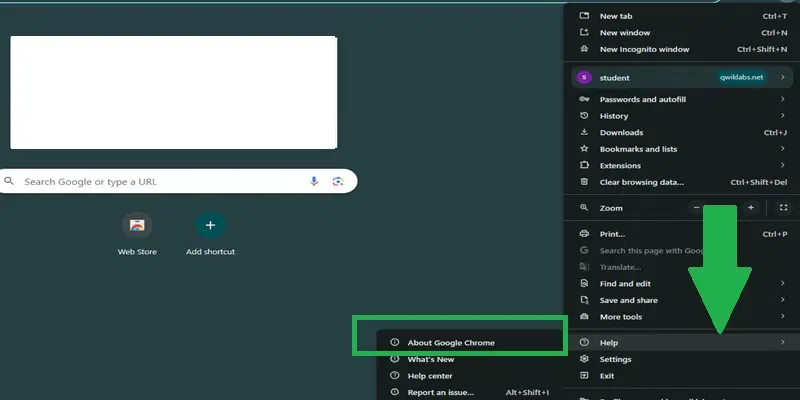800x400 pixels.
Task: Open Help center entry
Action: click(x=469, y=376)
